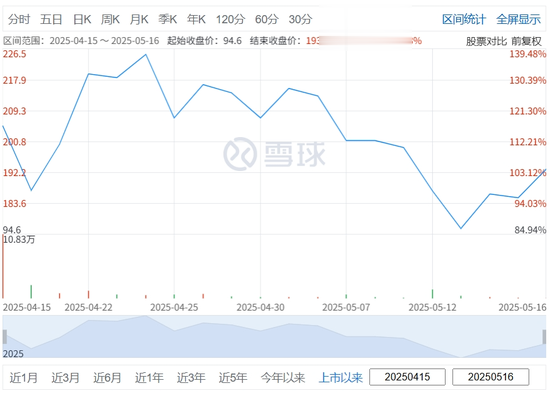Screen dimensions: 550x393
Task: Click the 区间统计 link
Action: tap(464, 19)
